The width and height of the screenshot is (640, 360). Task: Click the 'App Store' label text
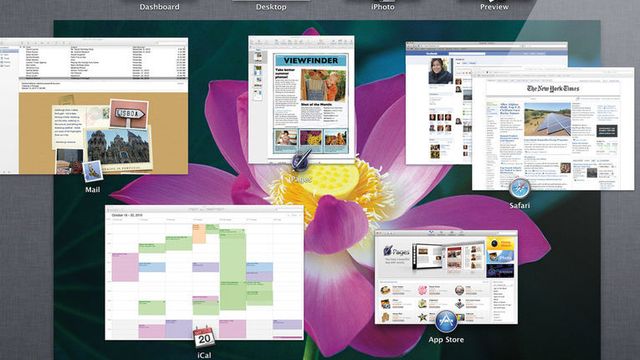click(x=446, y=340)
